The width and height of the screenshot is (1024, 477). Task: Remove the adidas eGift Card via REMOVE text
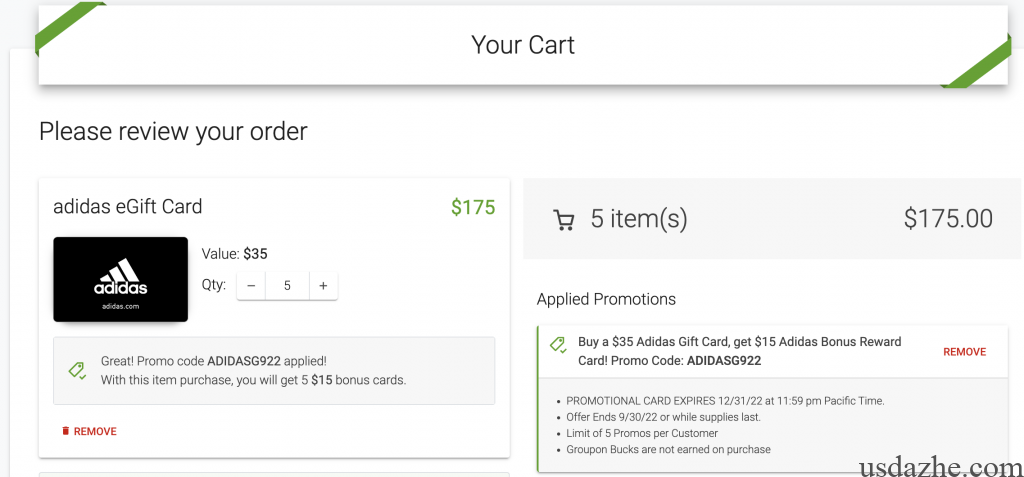tap(95, 431)
